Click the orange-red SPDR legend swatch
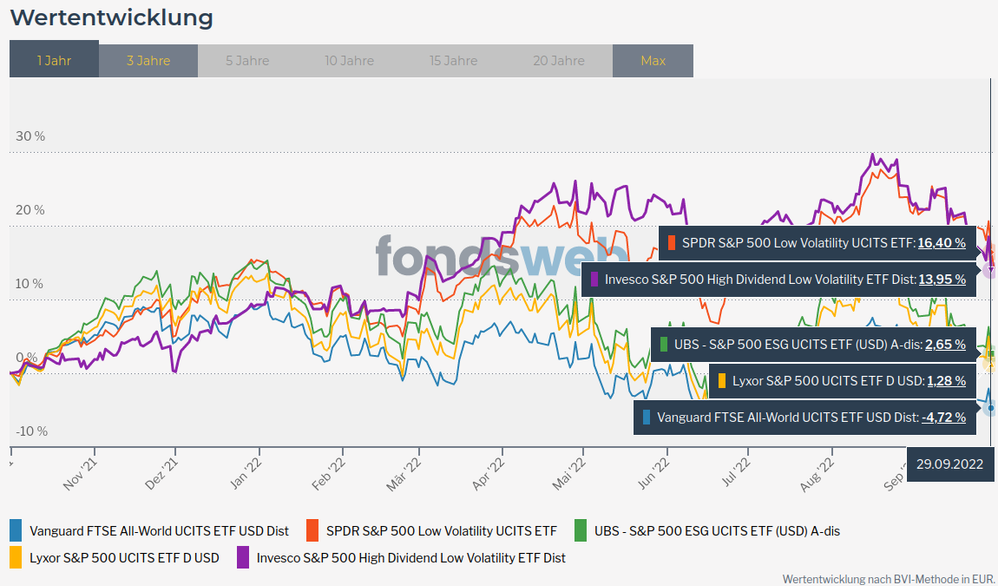 312,531
